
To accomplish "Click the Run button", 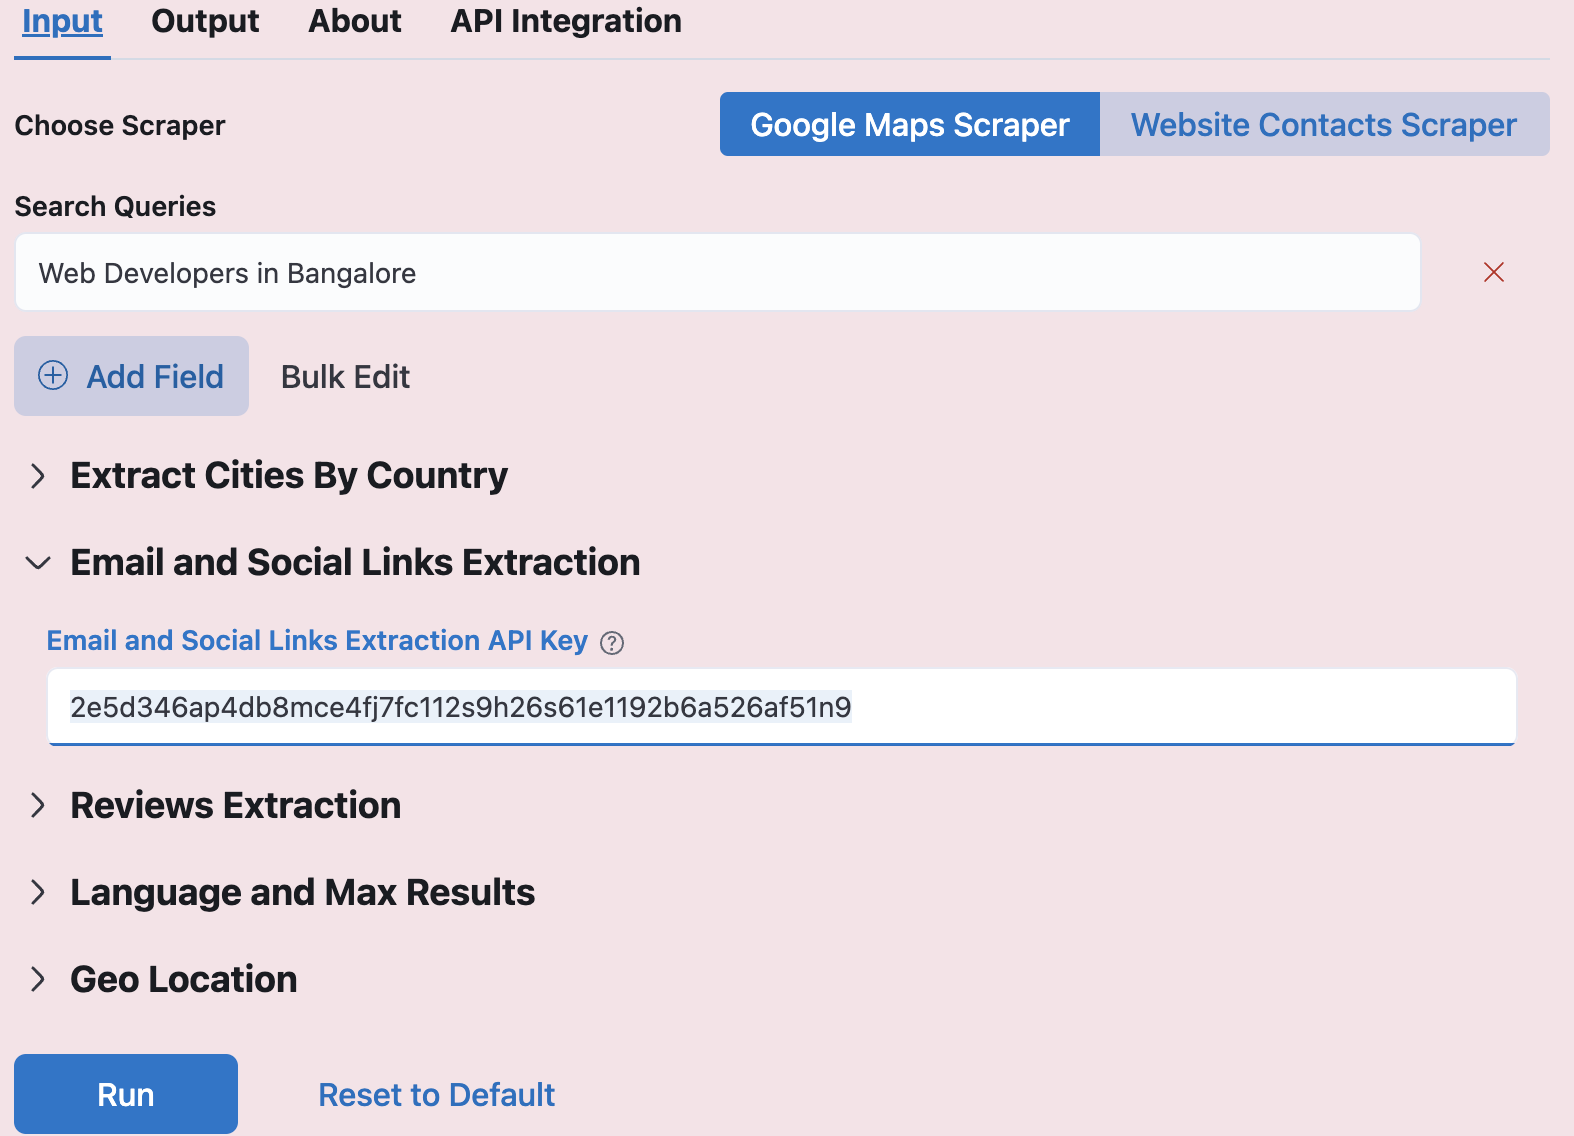I will pyautogui.click(x=126, y=1094).
